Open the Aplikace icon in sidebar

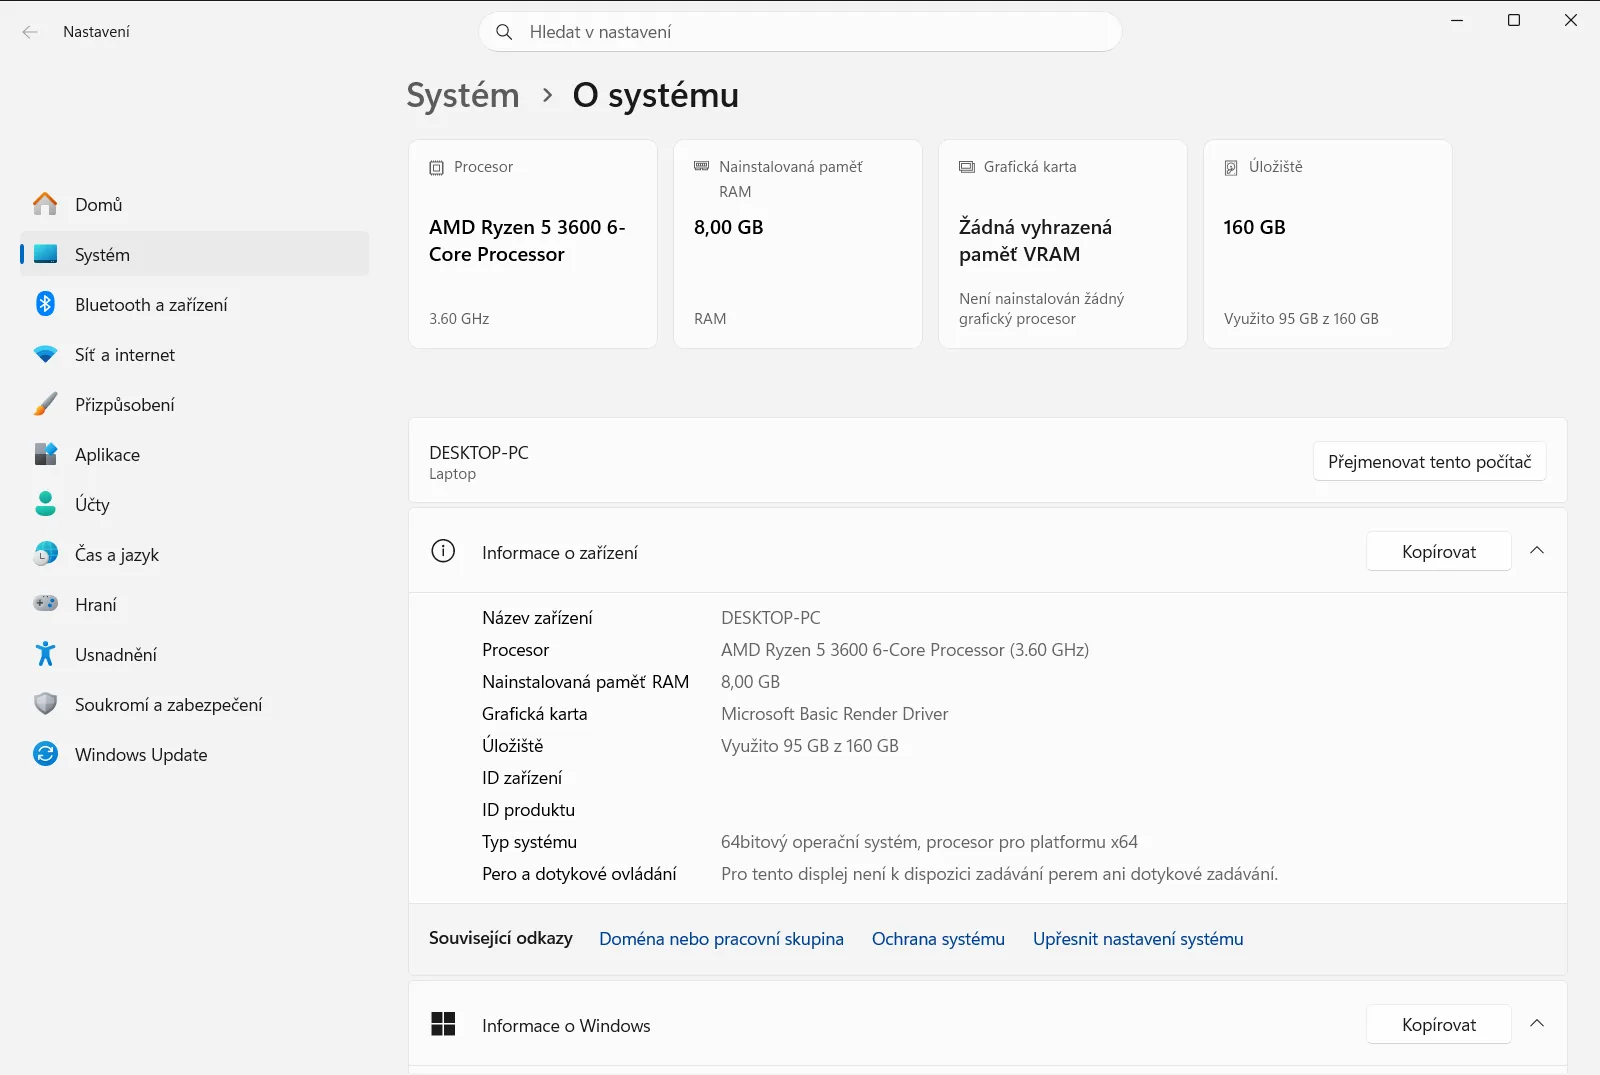[45, 454]
